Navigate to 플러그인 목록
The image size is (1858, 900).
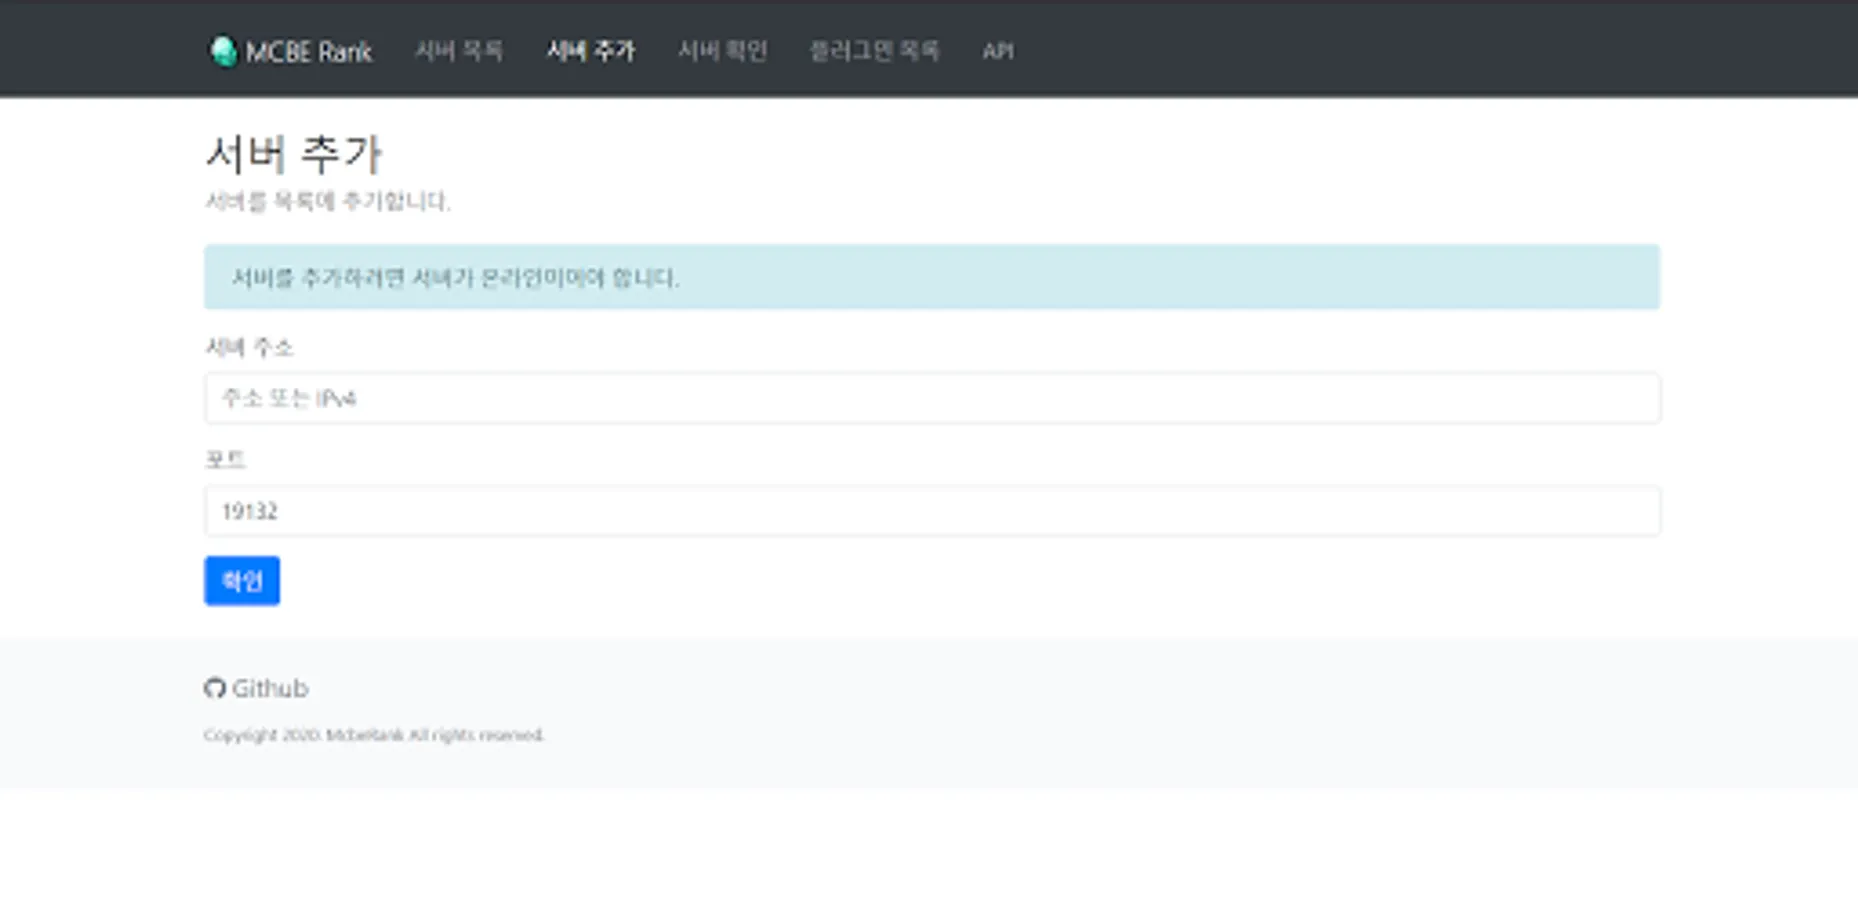coord(876,51)
